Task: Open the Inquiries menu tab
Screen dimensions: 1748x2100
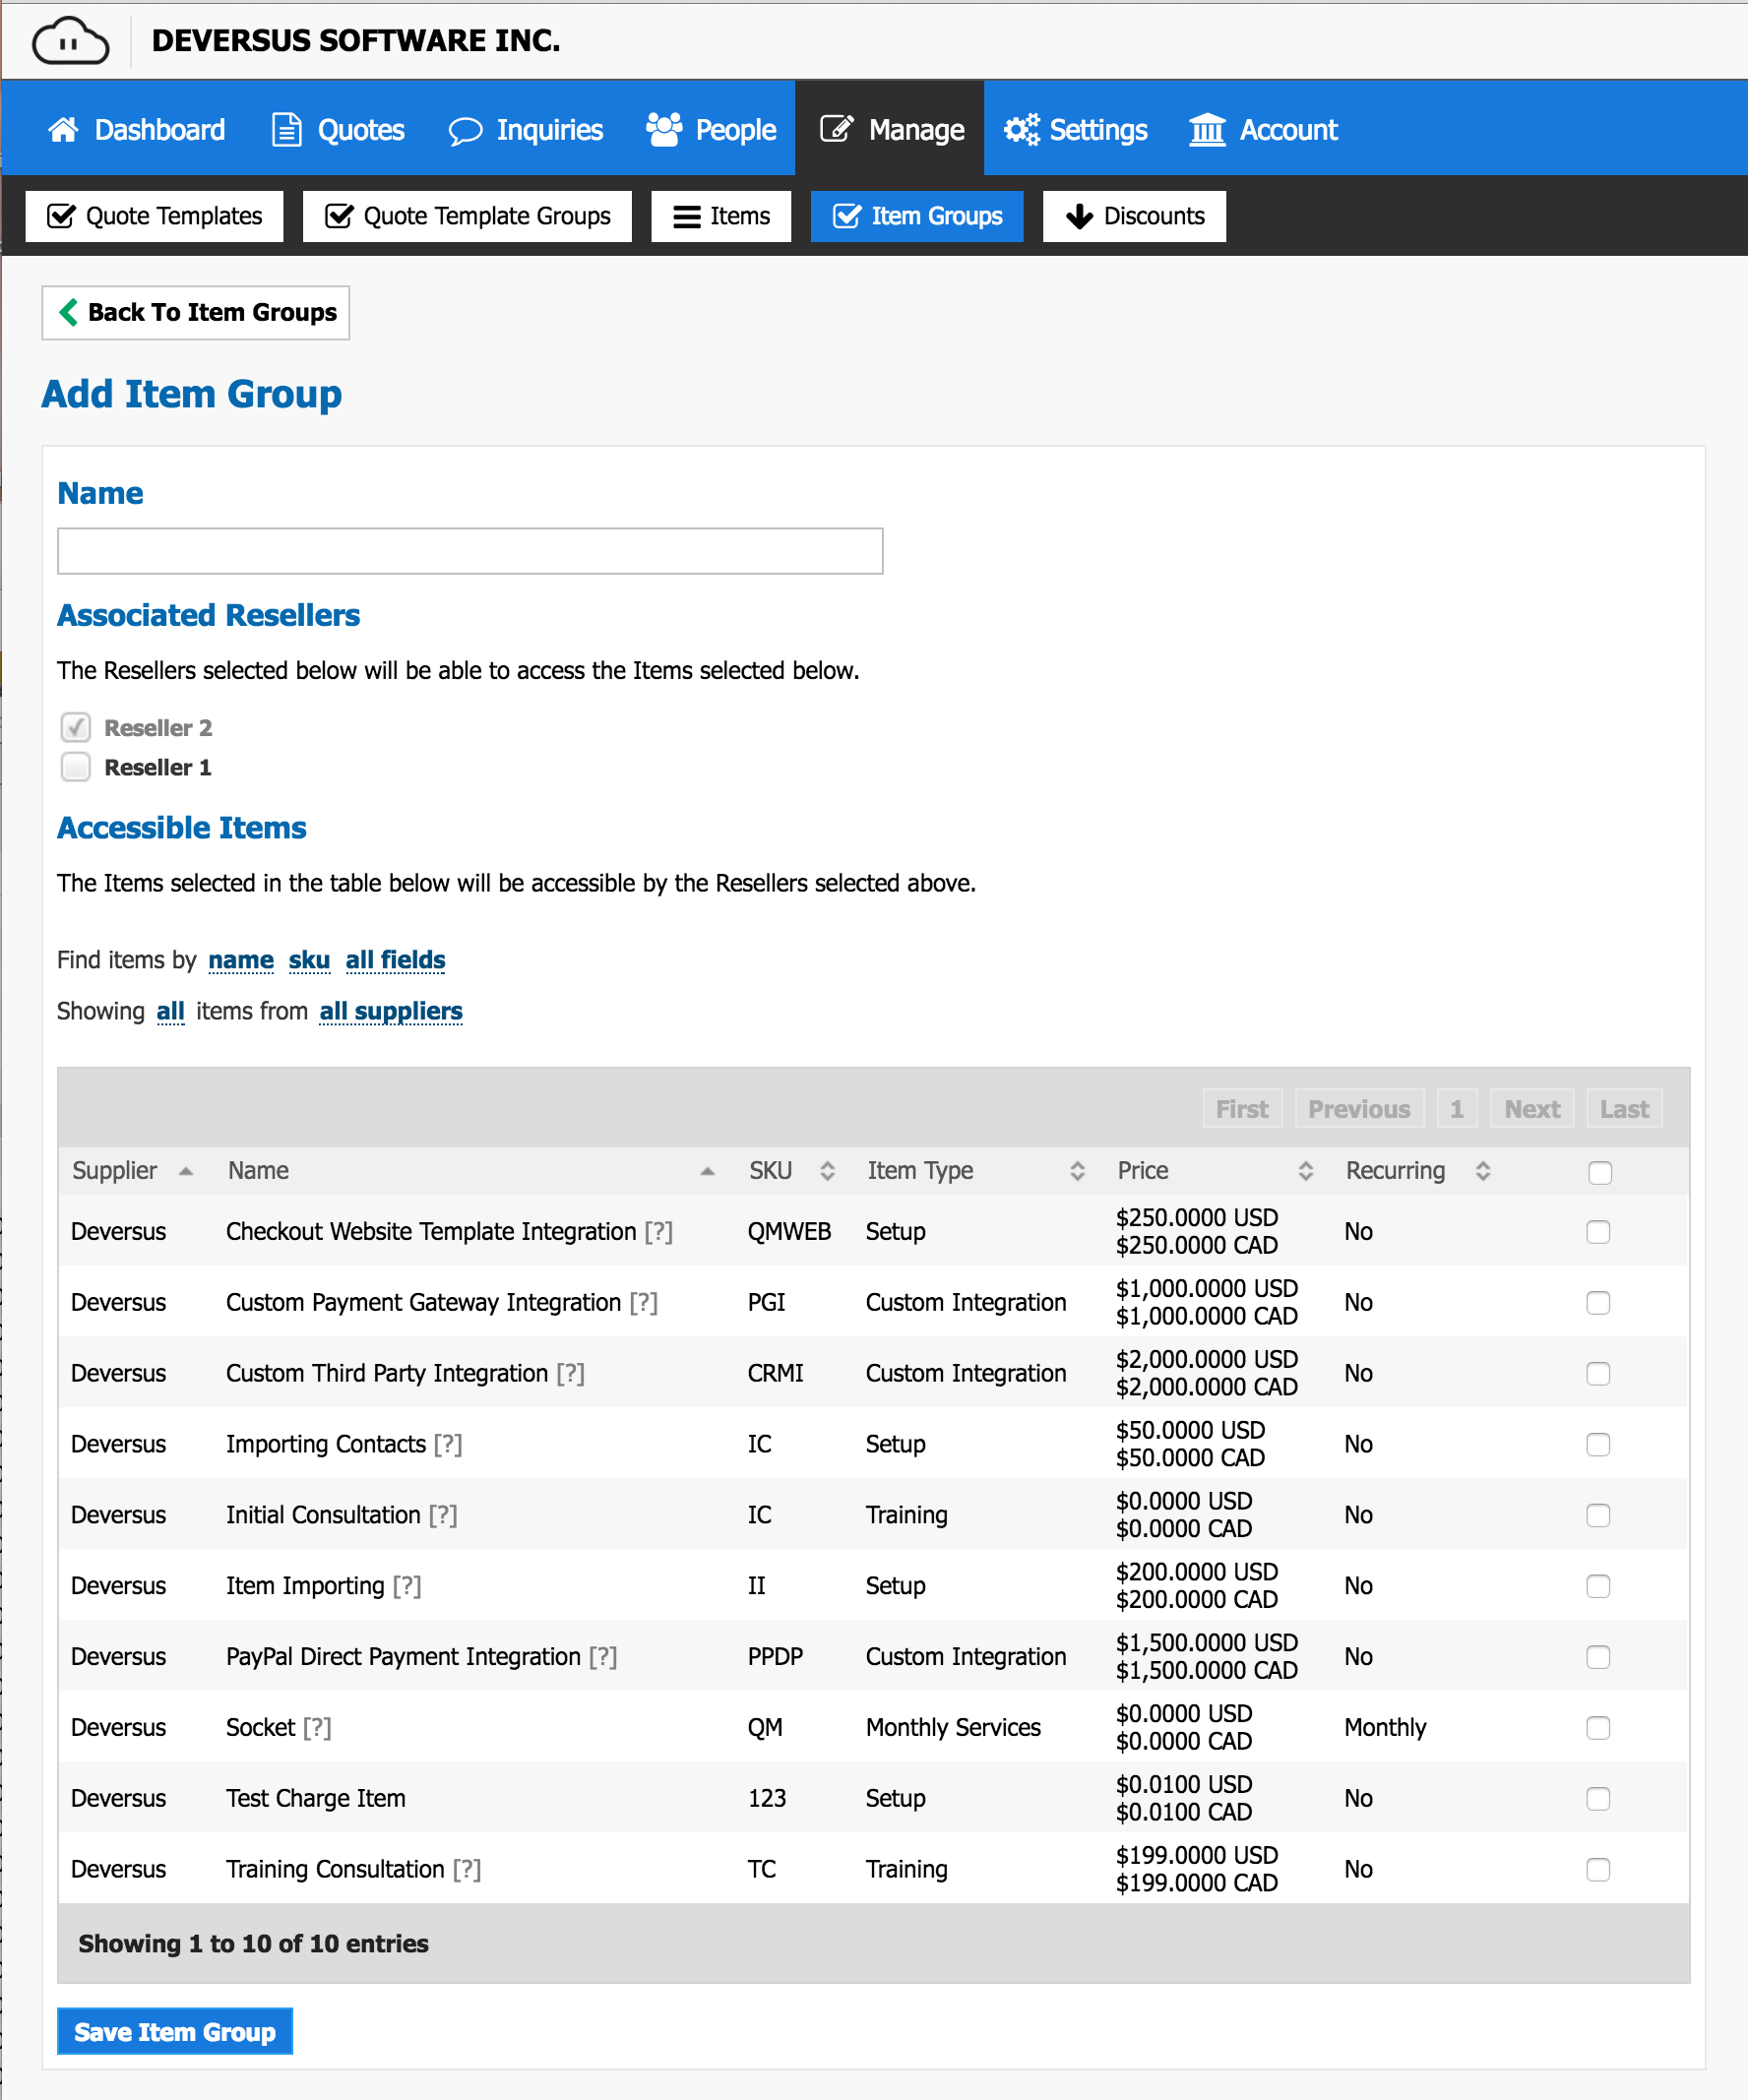Action: (526, 130)
